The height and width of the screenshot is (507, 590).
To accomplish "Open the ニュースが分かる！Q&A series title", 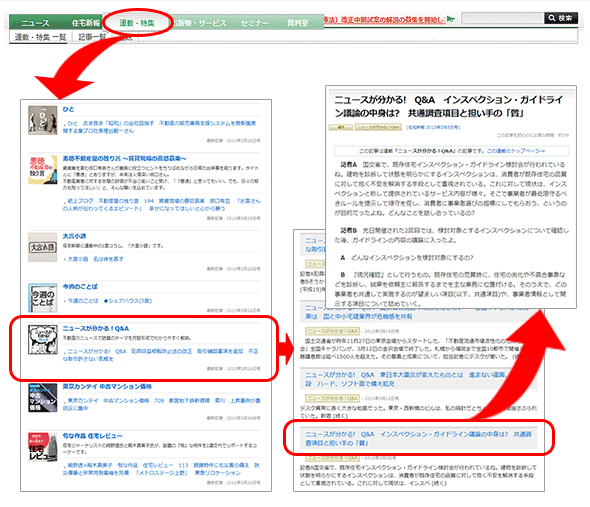I will coord(96,328).
